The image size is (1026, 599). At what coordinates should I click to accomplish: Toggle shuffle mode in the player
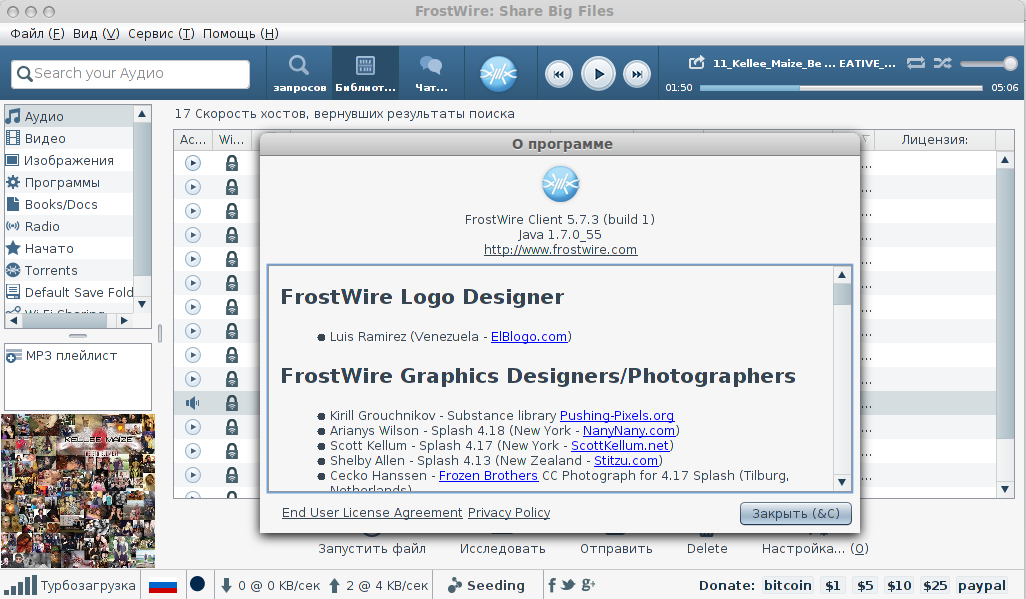click(x=942, y=63)
